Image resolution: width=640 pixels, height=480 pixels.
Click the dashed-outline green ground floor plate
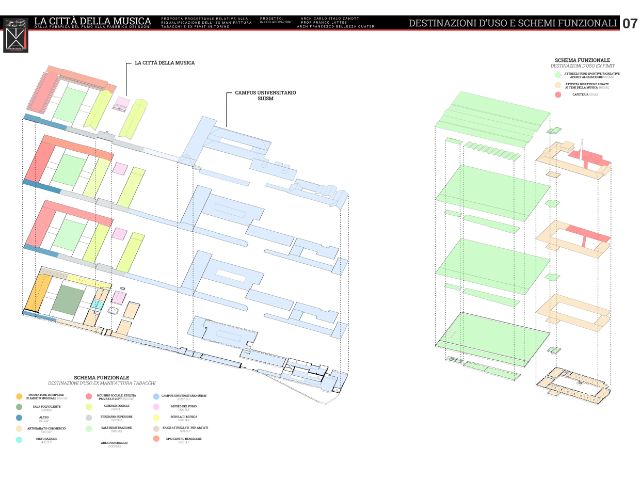(x=492, y=339)
